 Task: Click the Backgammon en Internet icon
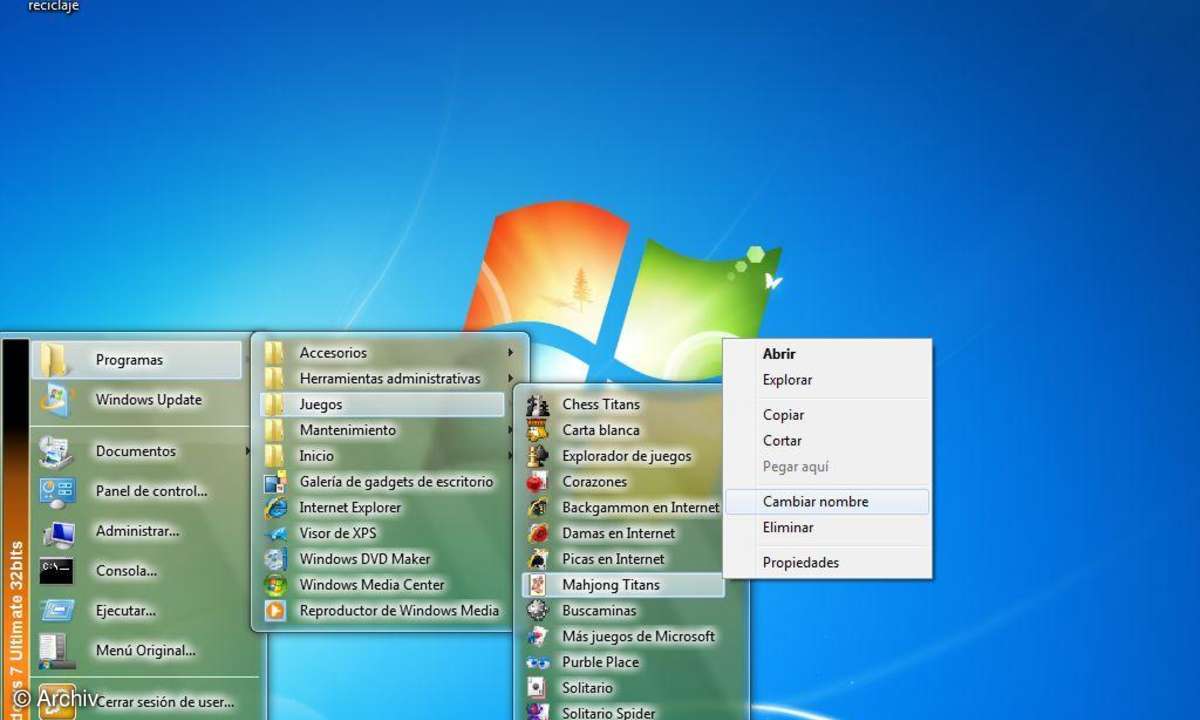(x=538, y=508)
